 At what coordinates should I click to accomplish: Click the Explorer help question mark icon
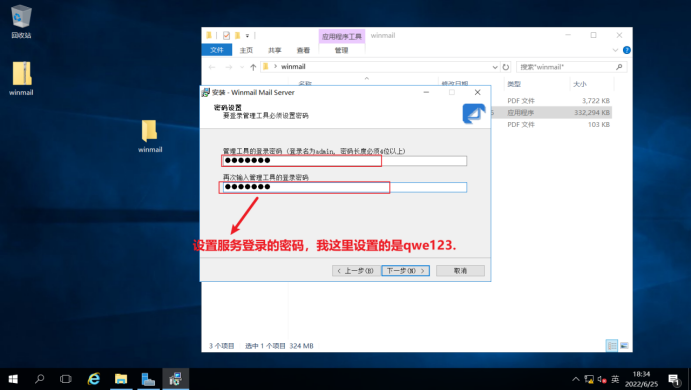click(627, 50)
